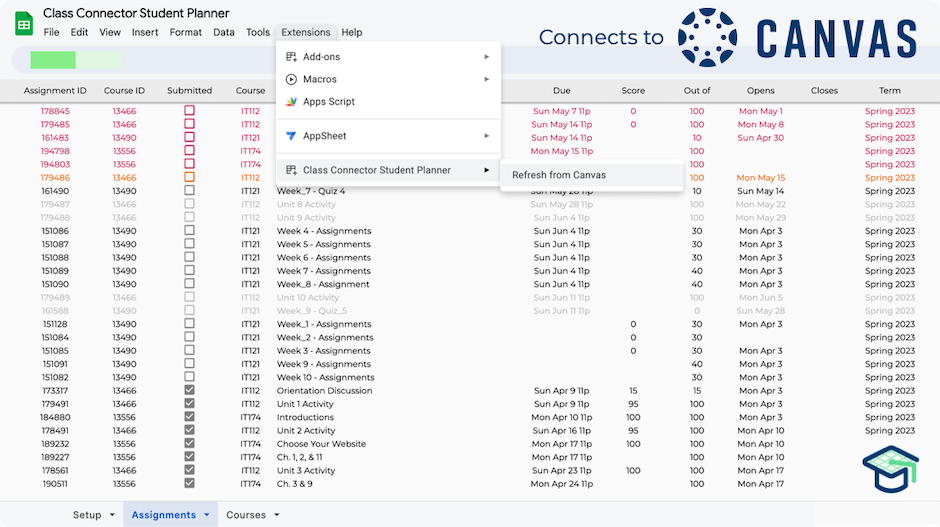Choose Macros from the Extensions menu
Viewport: 940px width, 527px height.
[388, 79]
